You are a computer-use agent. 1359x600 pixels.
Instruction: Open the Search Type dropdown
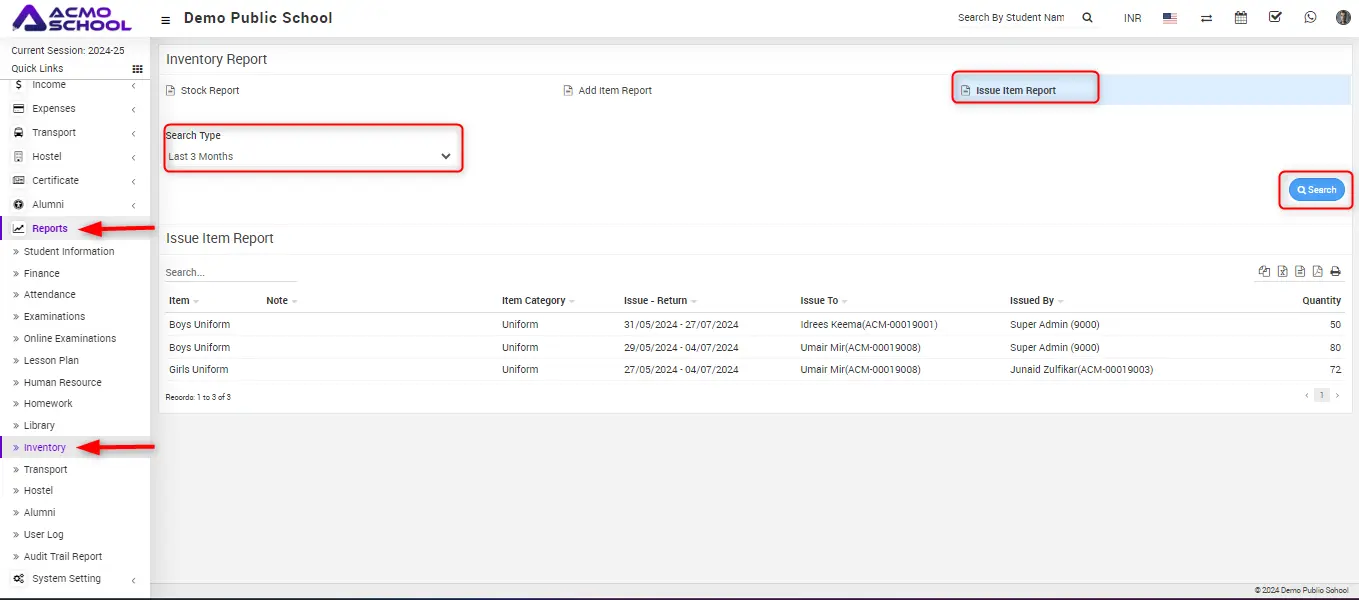310,156
